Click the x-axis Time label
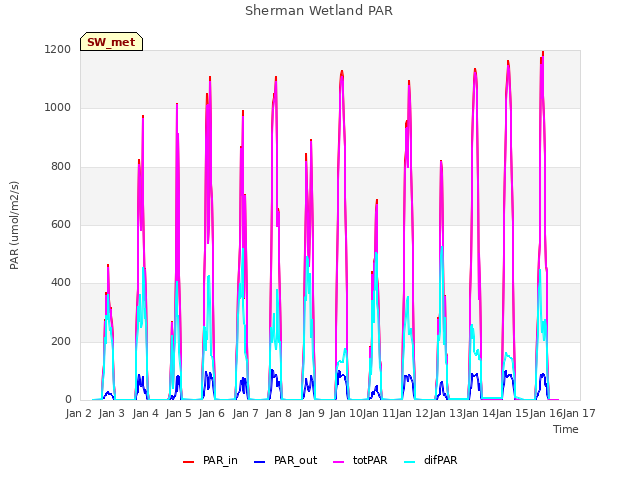The height and width of the screenshot is (480, 640). [x=566, y=429]
